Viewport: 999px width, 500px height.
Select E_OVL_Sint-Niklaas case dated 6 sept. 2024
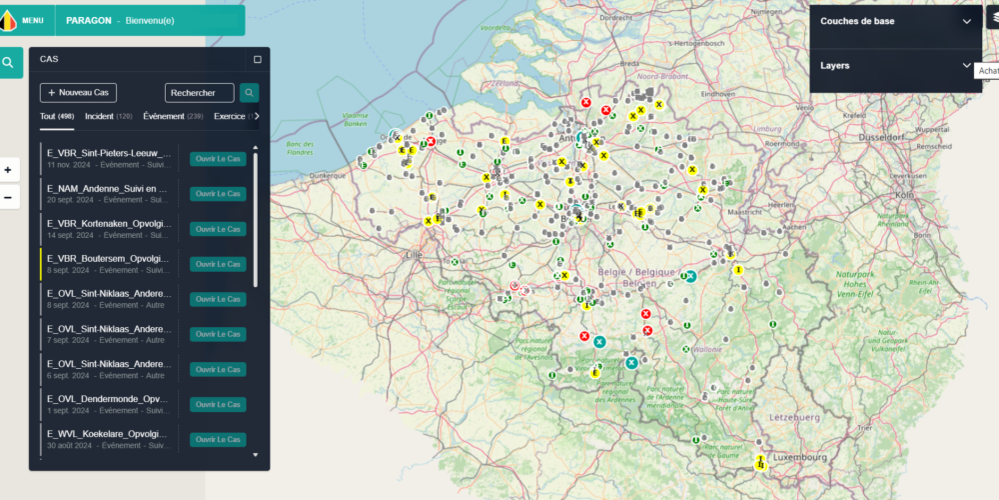click(109, 369)
